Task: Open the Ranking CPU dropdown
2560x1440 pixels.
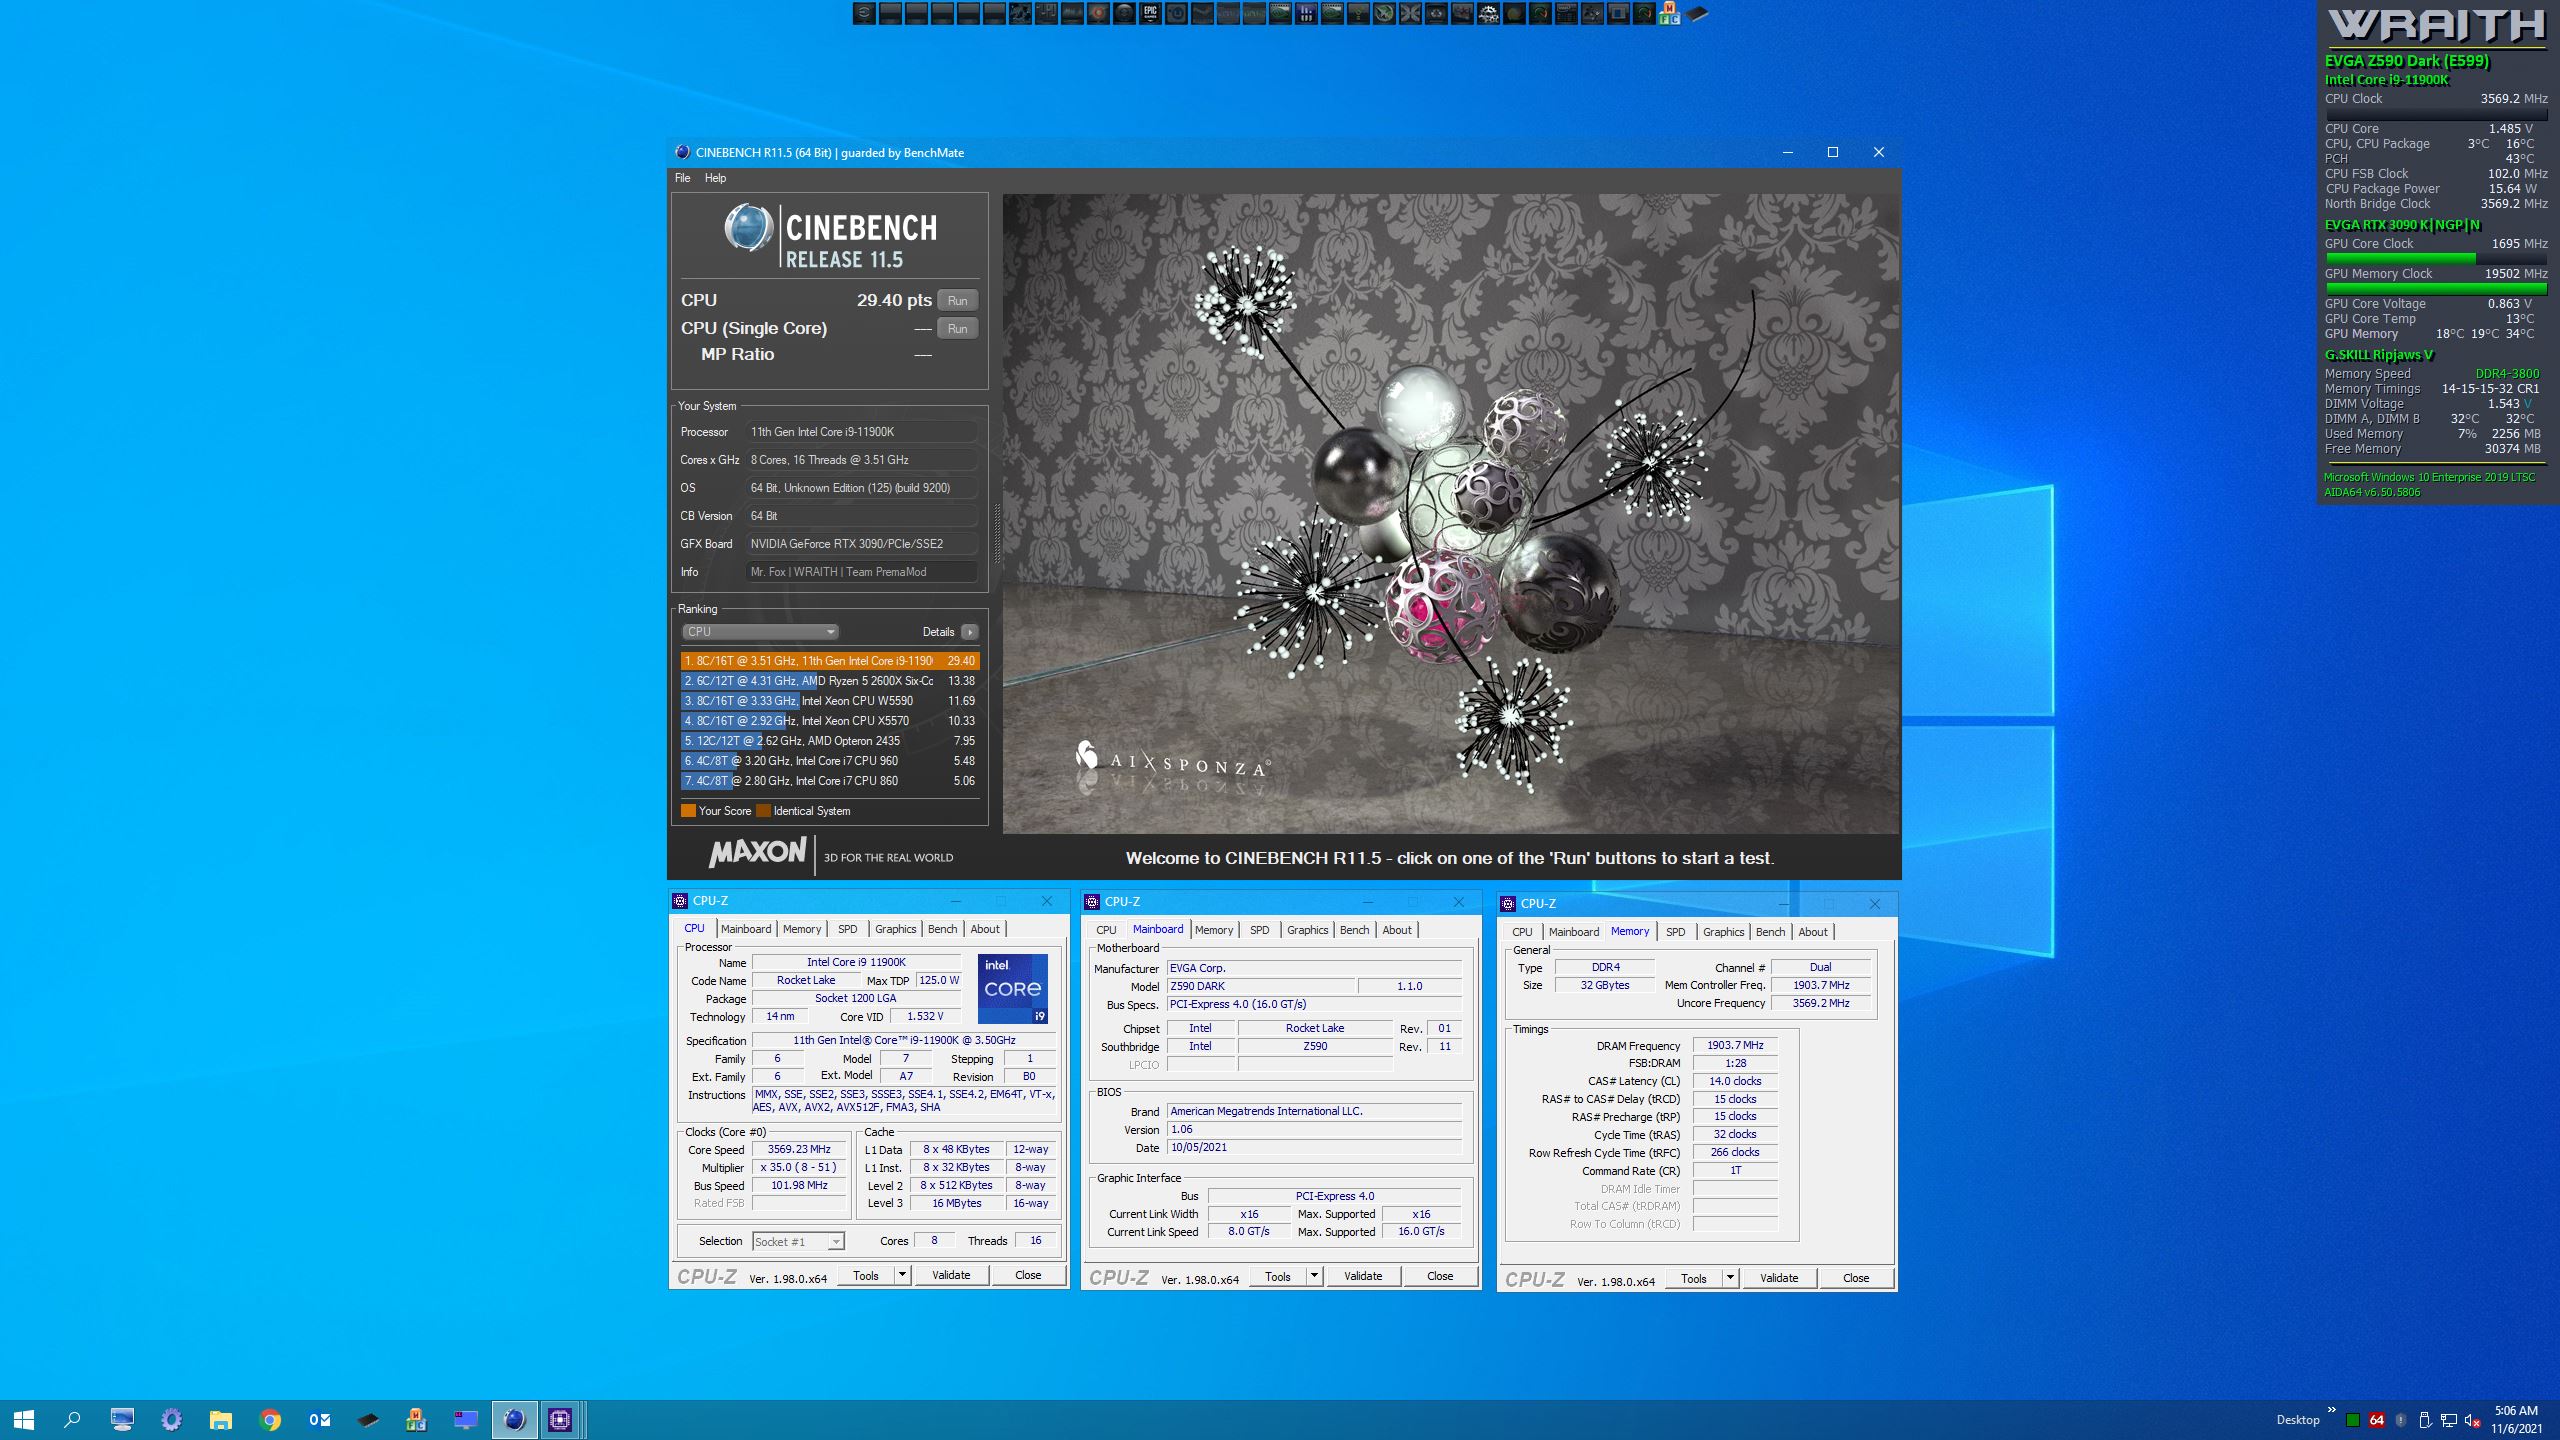Action: (760, 632)
